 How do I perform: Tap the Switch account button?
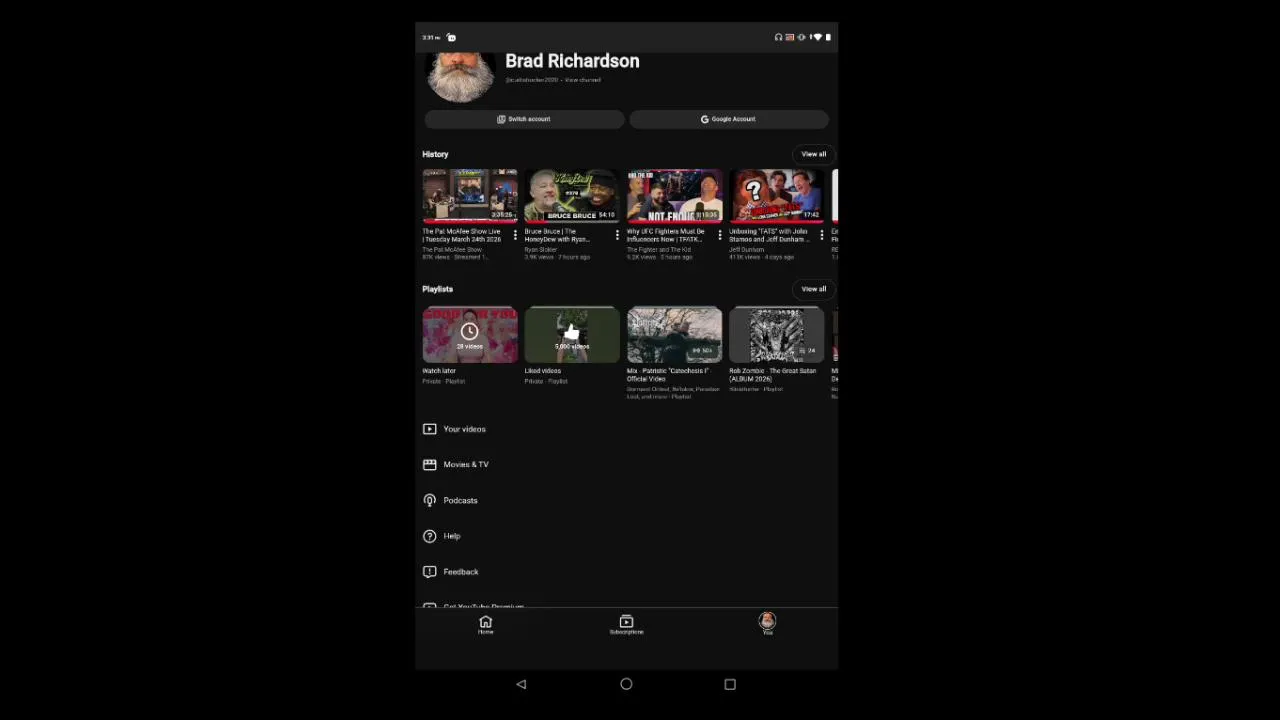(524, 119)
